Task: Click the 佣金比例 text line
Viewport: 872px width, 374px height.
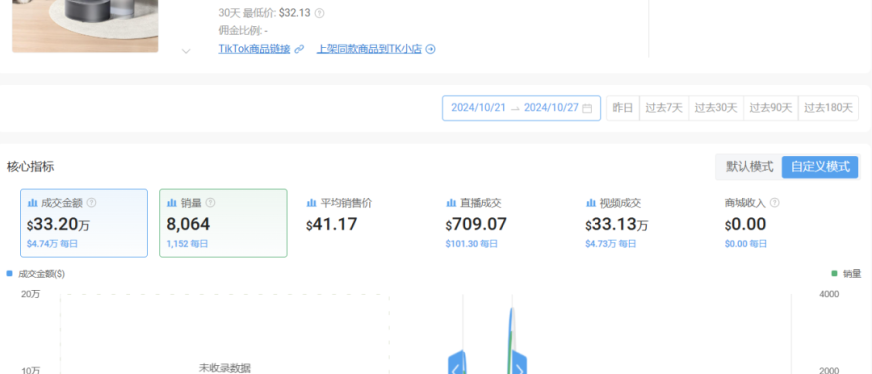Action: click(243, 31)
